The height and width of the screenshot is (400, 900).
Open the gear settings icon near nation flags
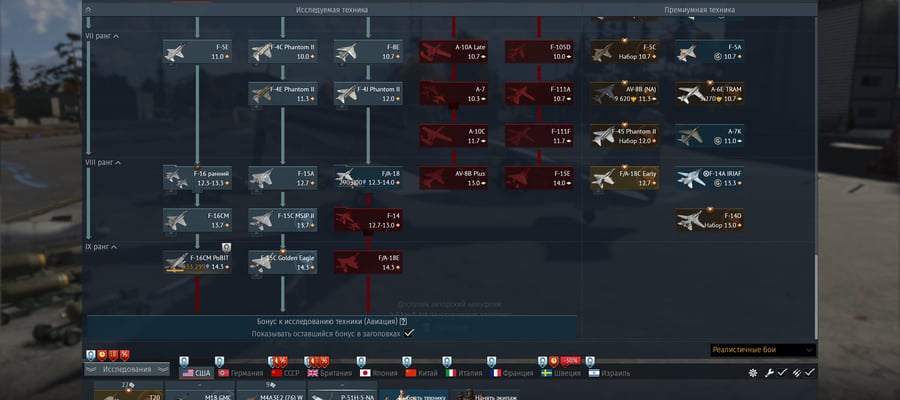coord(753,373)
